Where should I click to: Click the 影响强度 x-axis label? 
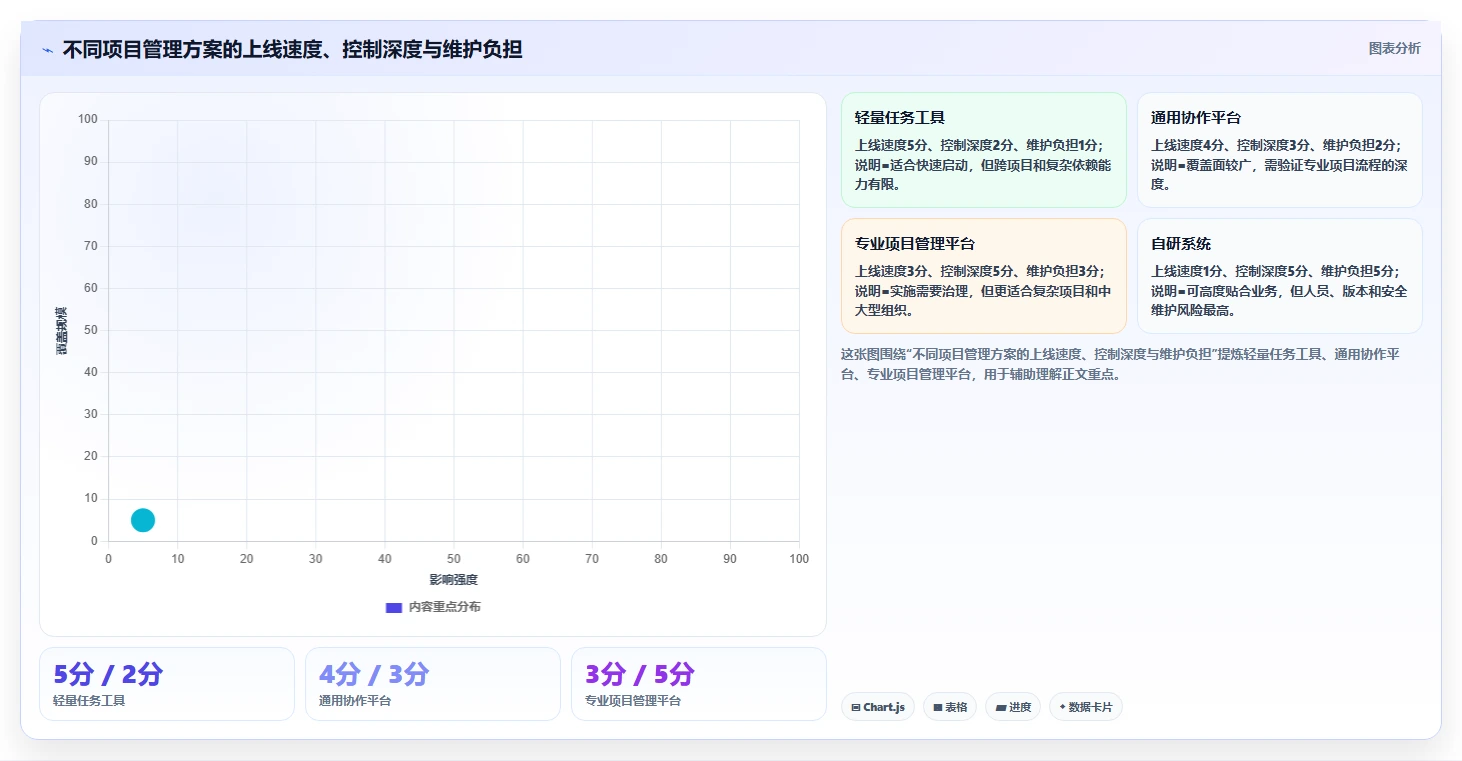pos(454,580)
